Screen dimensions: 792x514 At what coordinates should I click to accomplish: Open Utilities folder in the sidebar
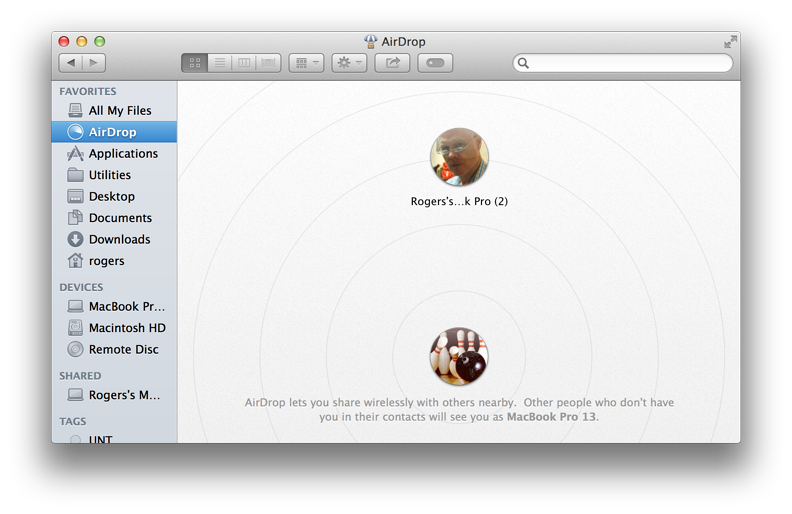(114, 175)
